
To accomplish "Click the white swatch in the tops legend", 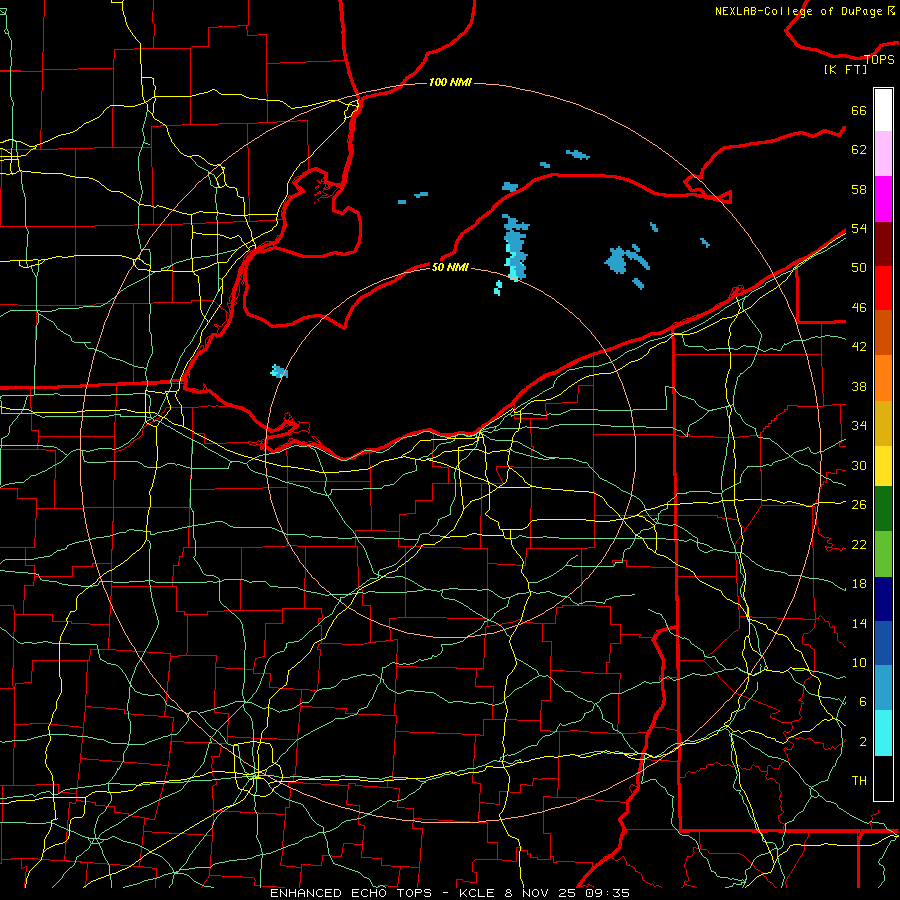I will point(883,110).
